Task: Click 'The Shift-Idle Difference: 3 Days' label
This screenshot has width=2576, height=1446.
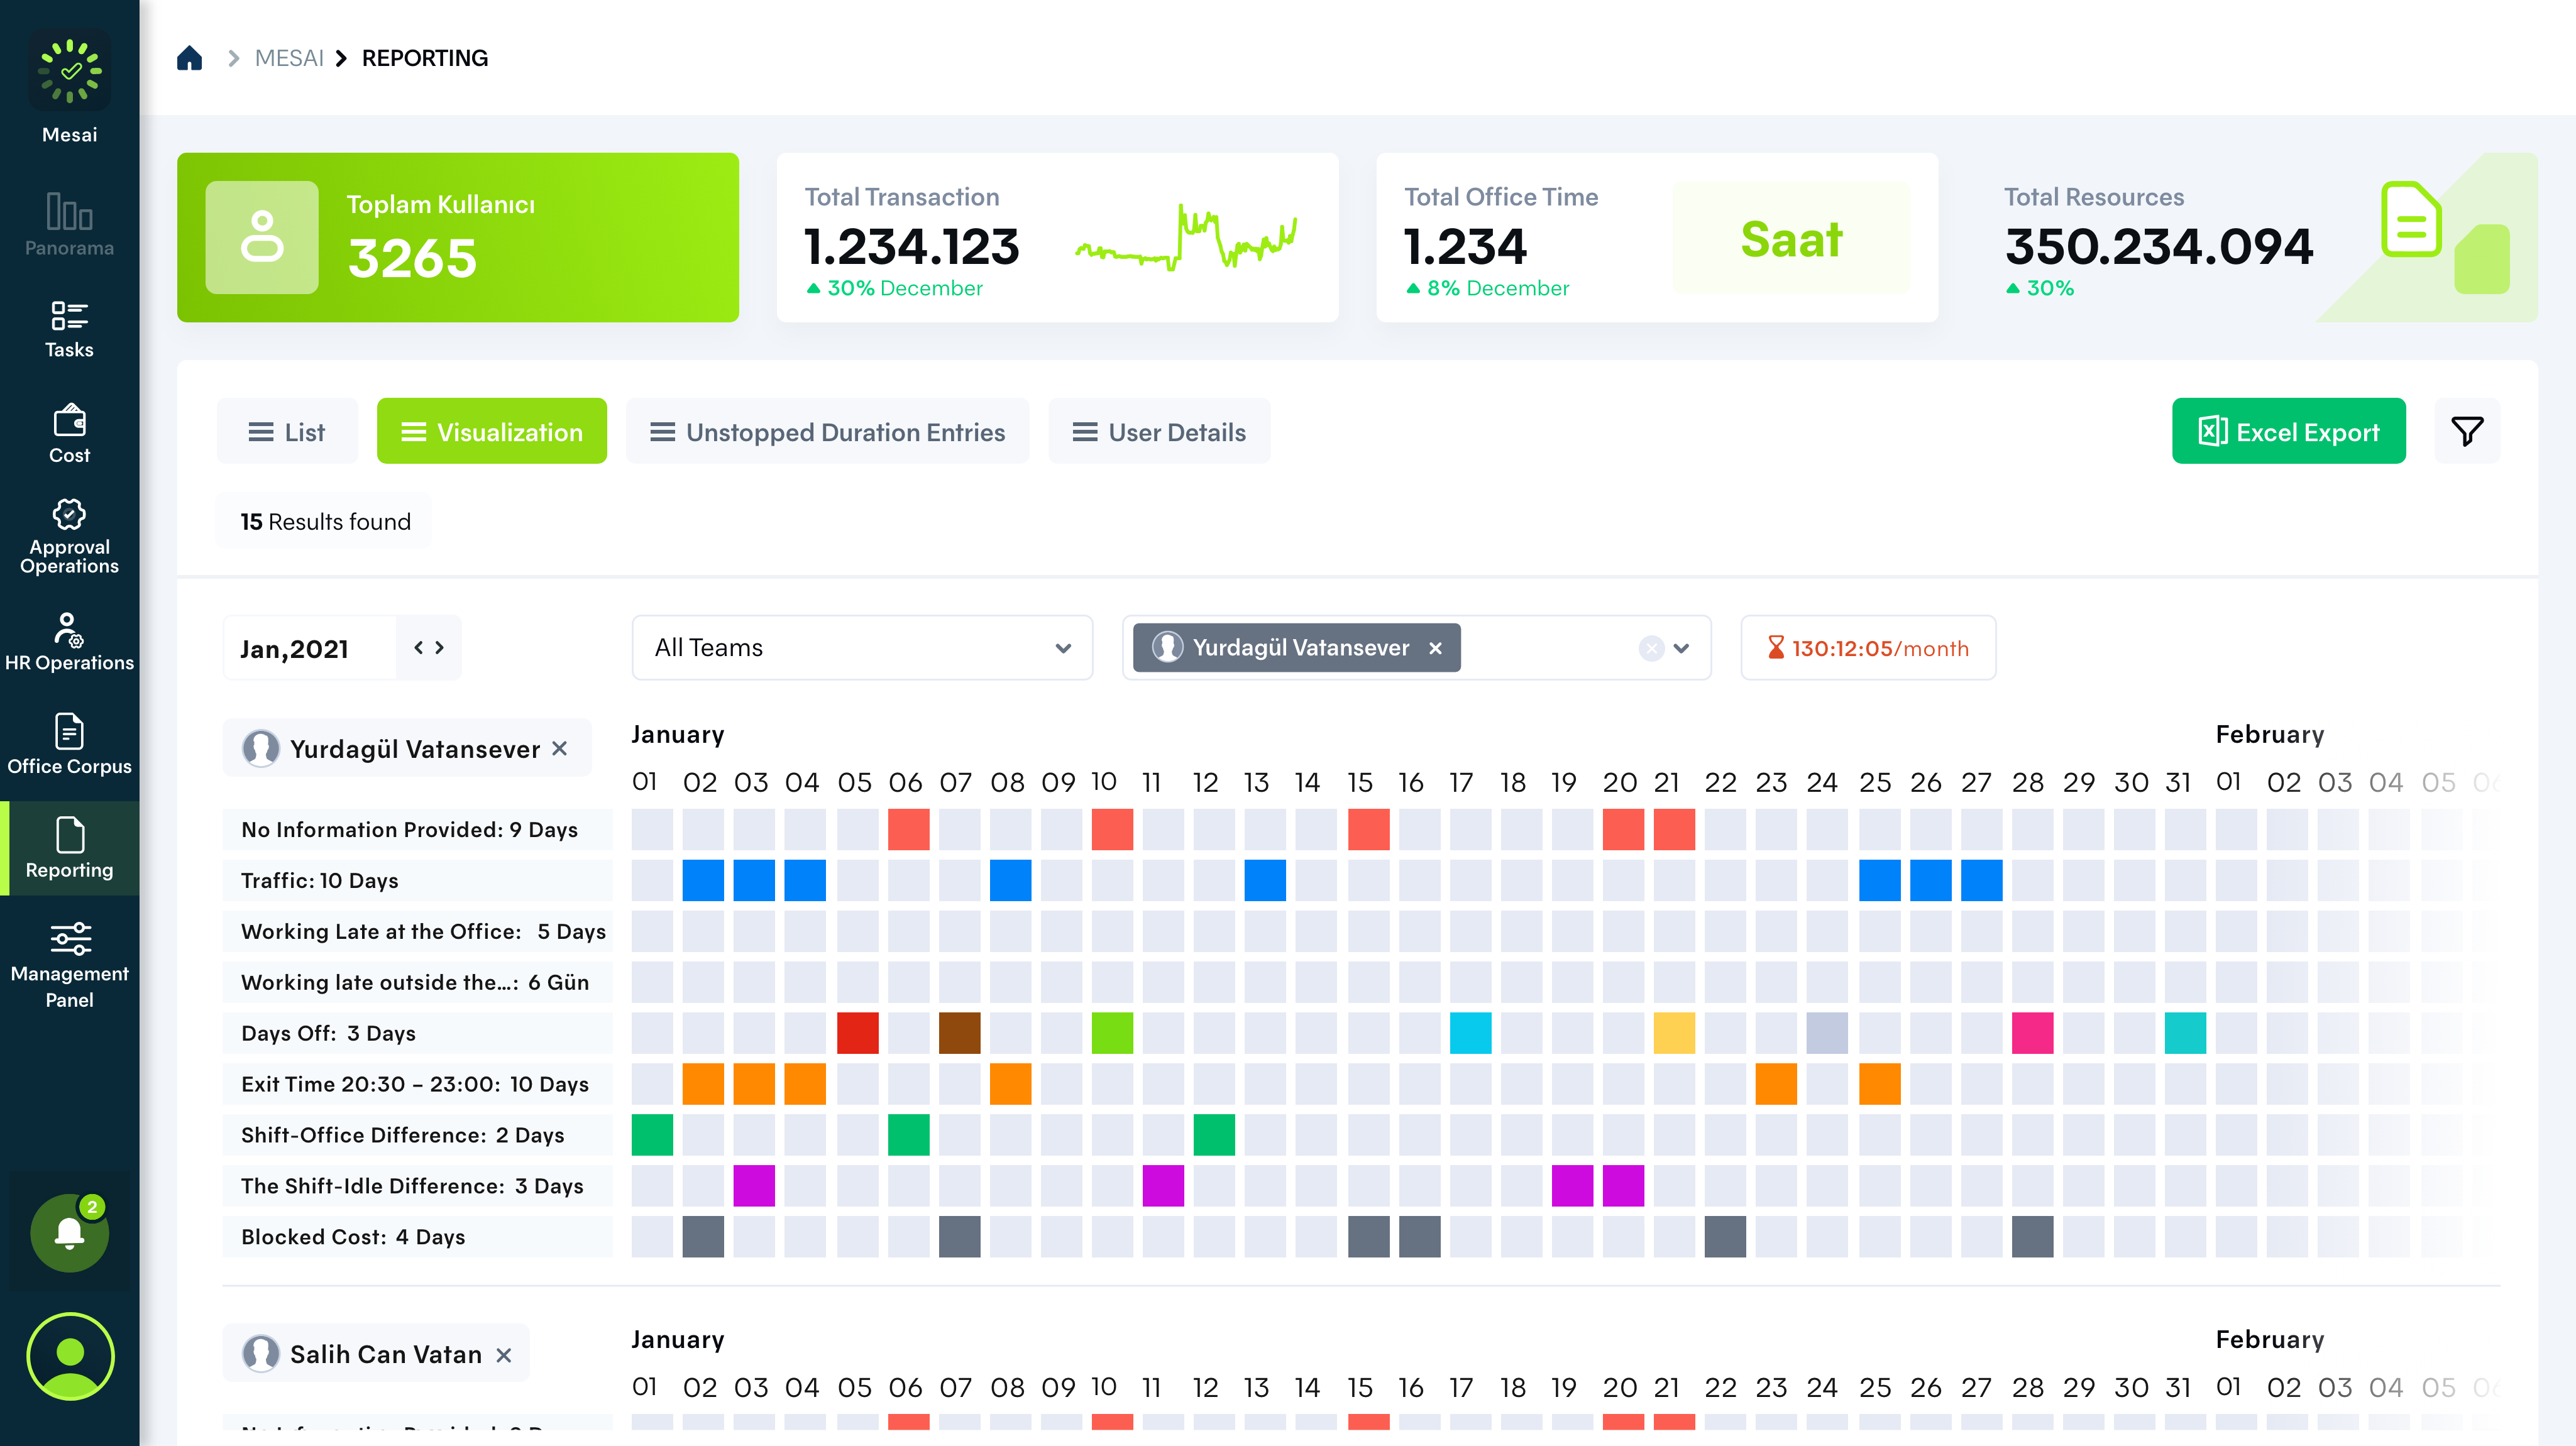Action: click(x=418, y=1186)
